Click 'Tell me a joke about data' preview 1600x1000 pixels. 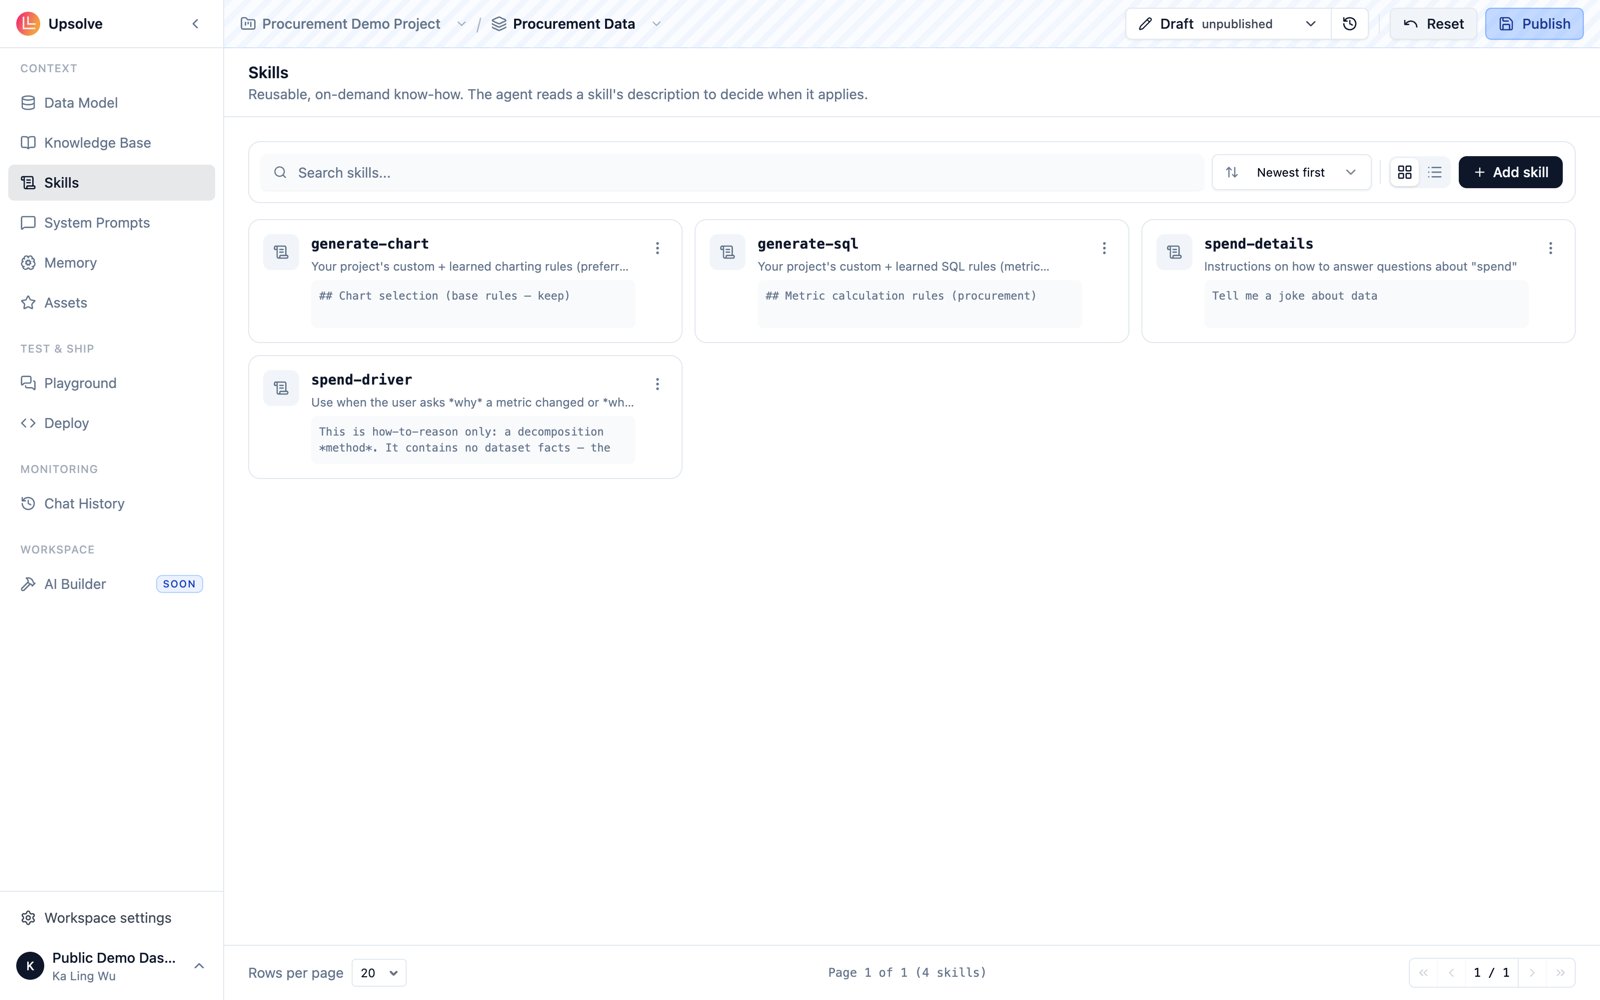(1366, 303)
